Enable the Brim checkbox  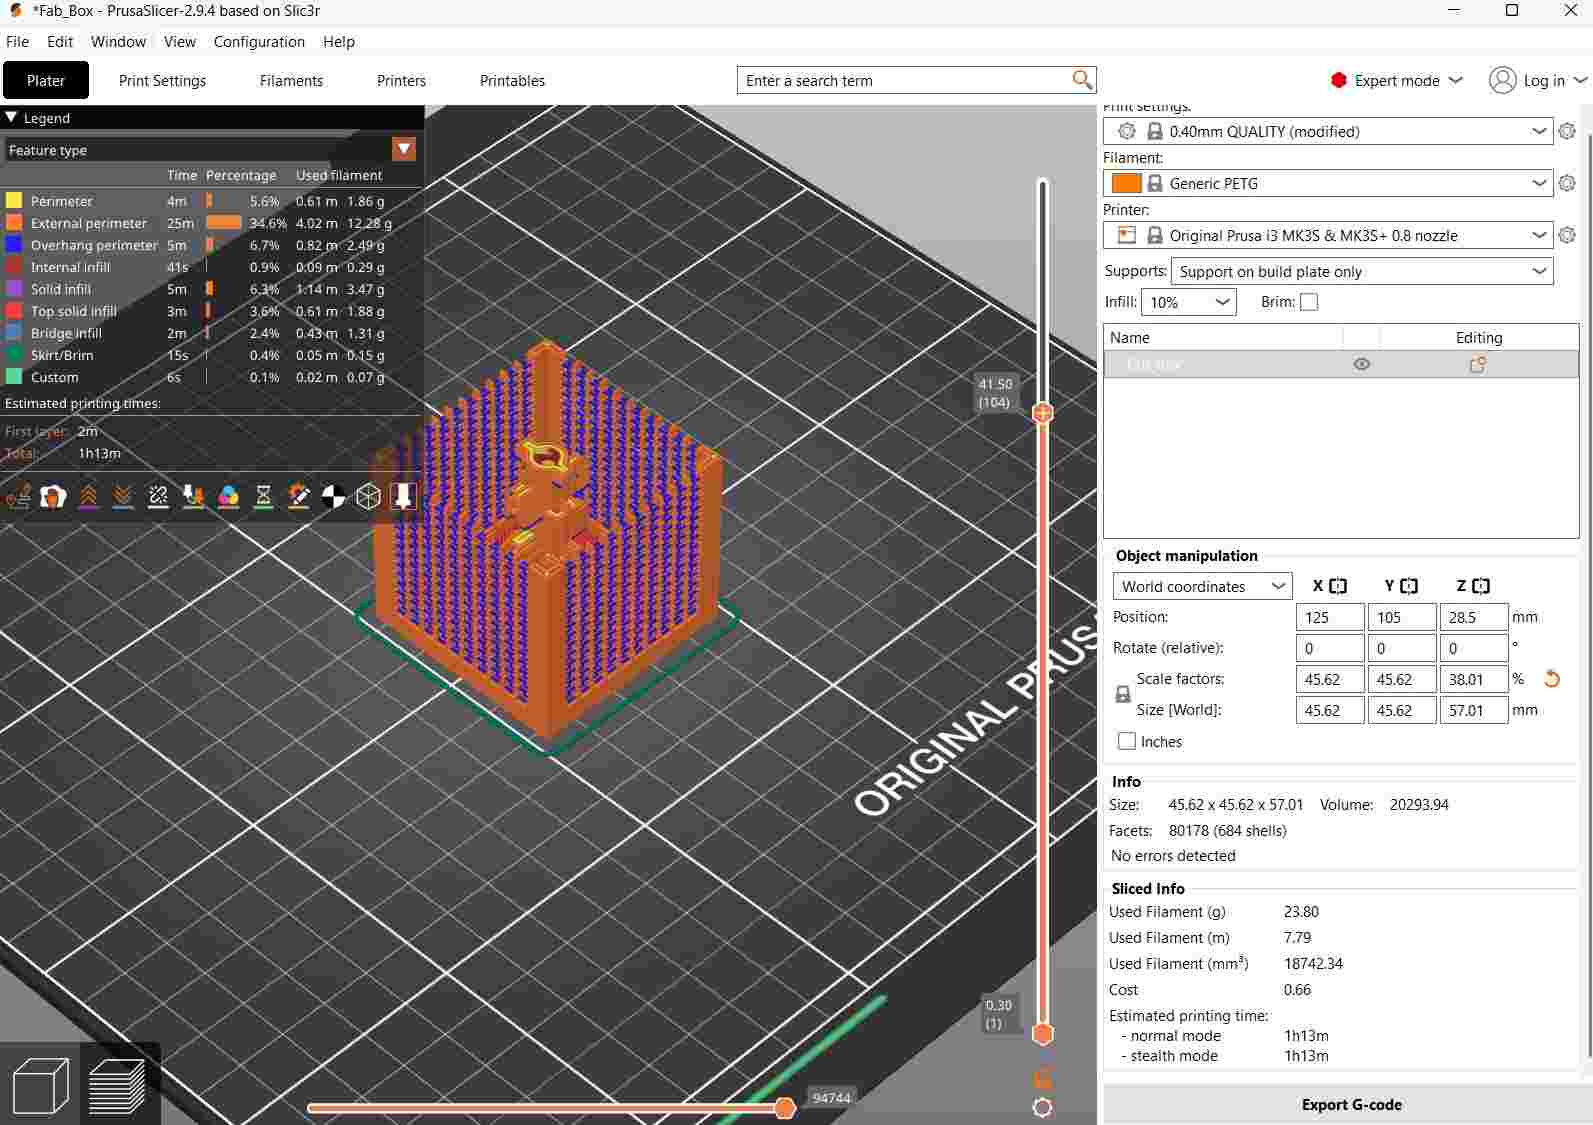pos(1308,302)
